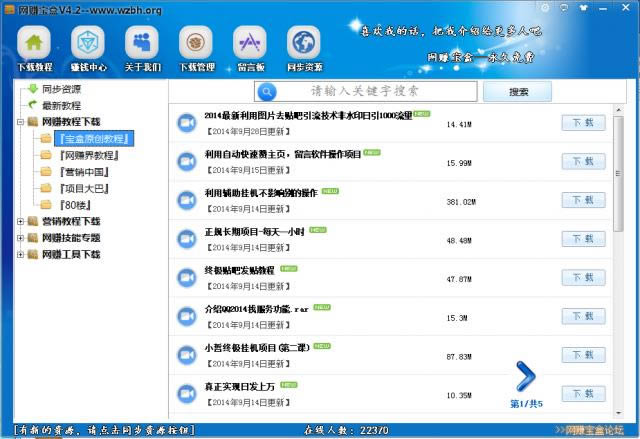Click the scrollbar up arrow

click(x=618, y=110)
